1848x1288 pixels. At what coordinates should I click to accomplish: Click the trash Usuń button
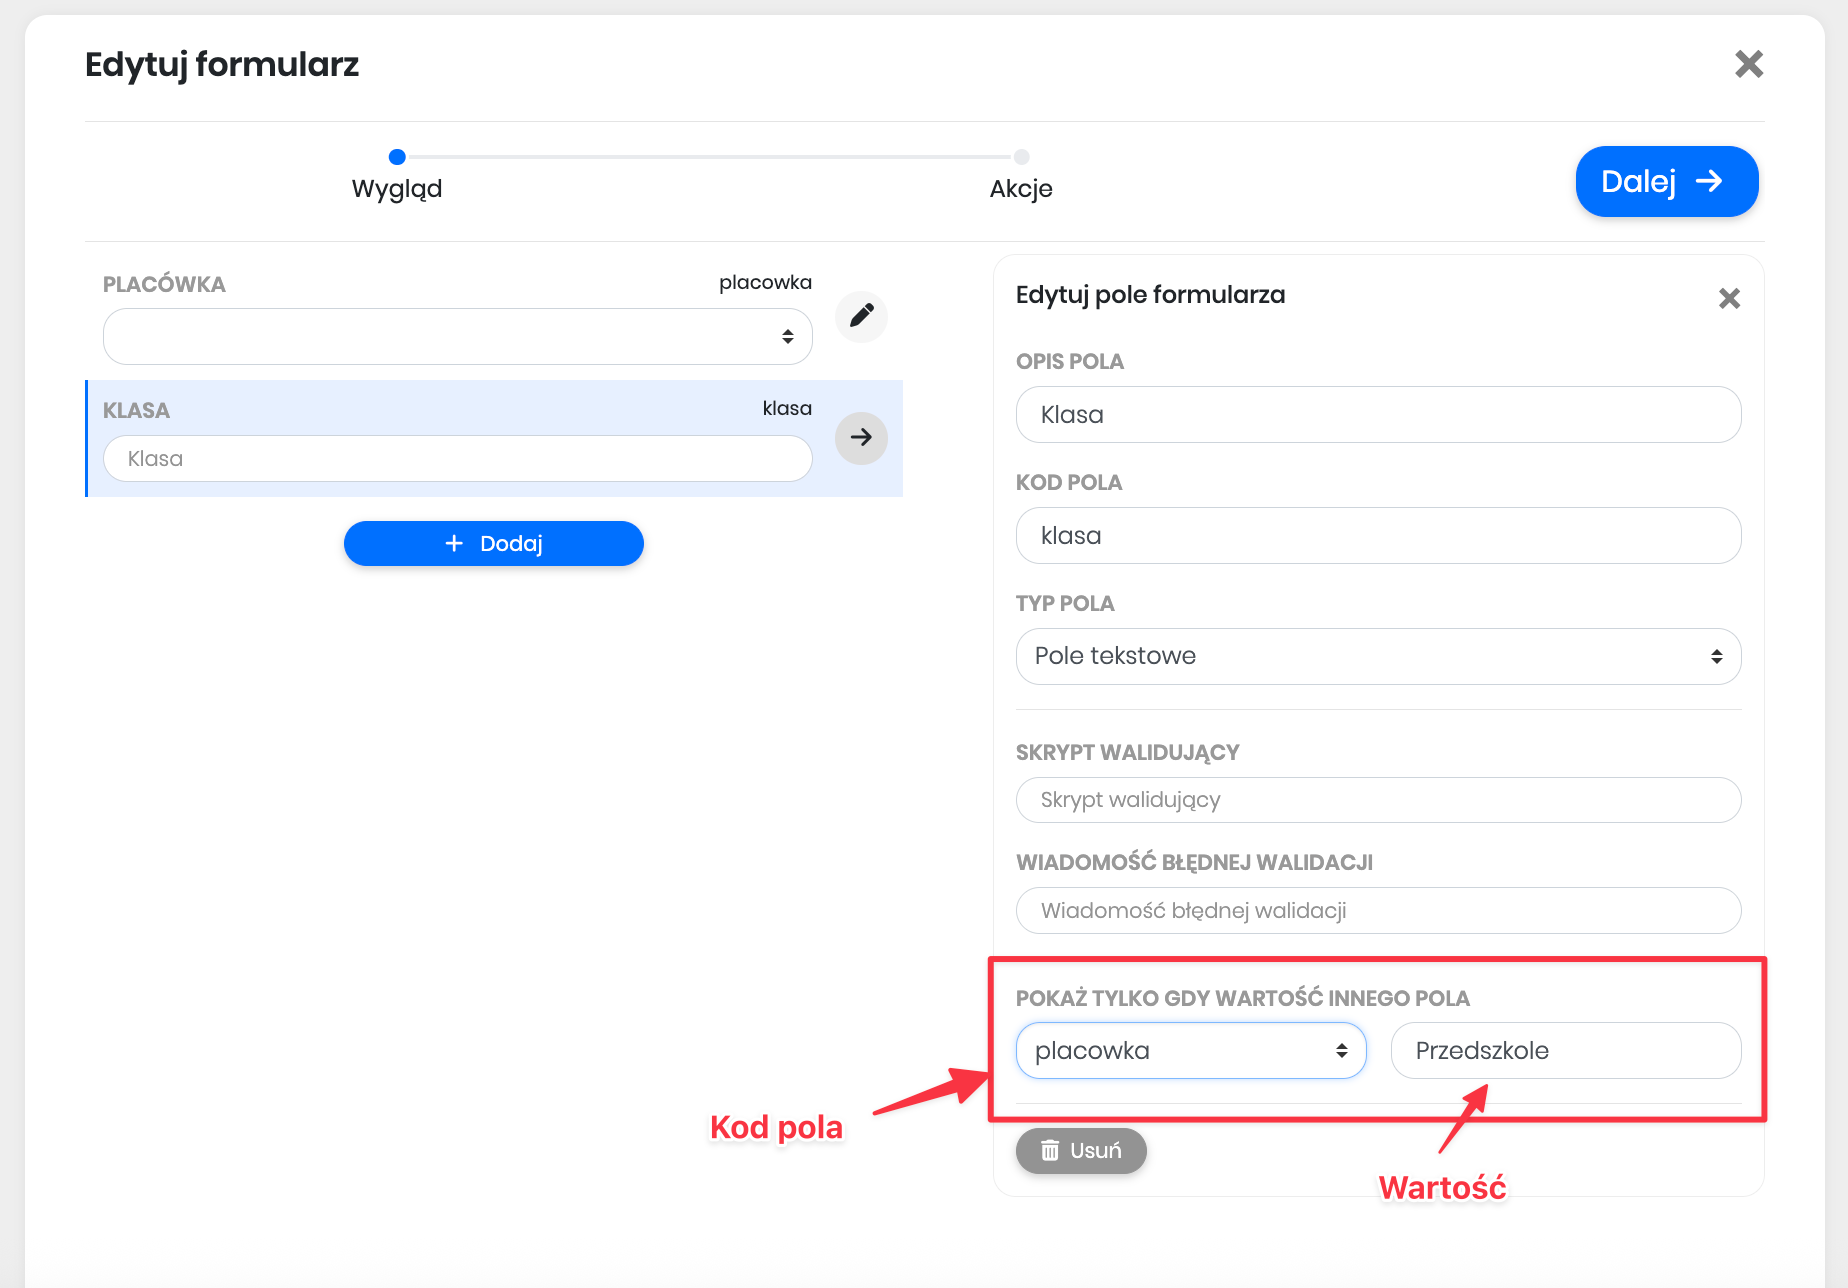coord(1080,1150)
